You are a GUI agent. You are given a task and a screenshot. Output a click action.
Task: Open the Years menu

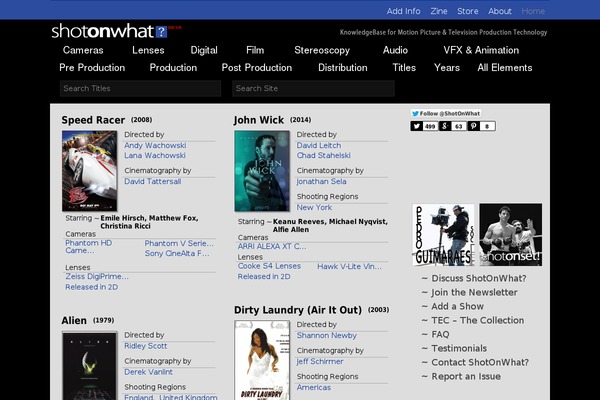click(447, 68)
